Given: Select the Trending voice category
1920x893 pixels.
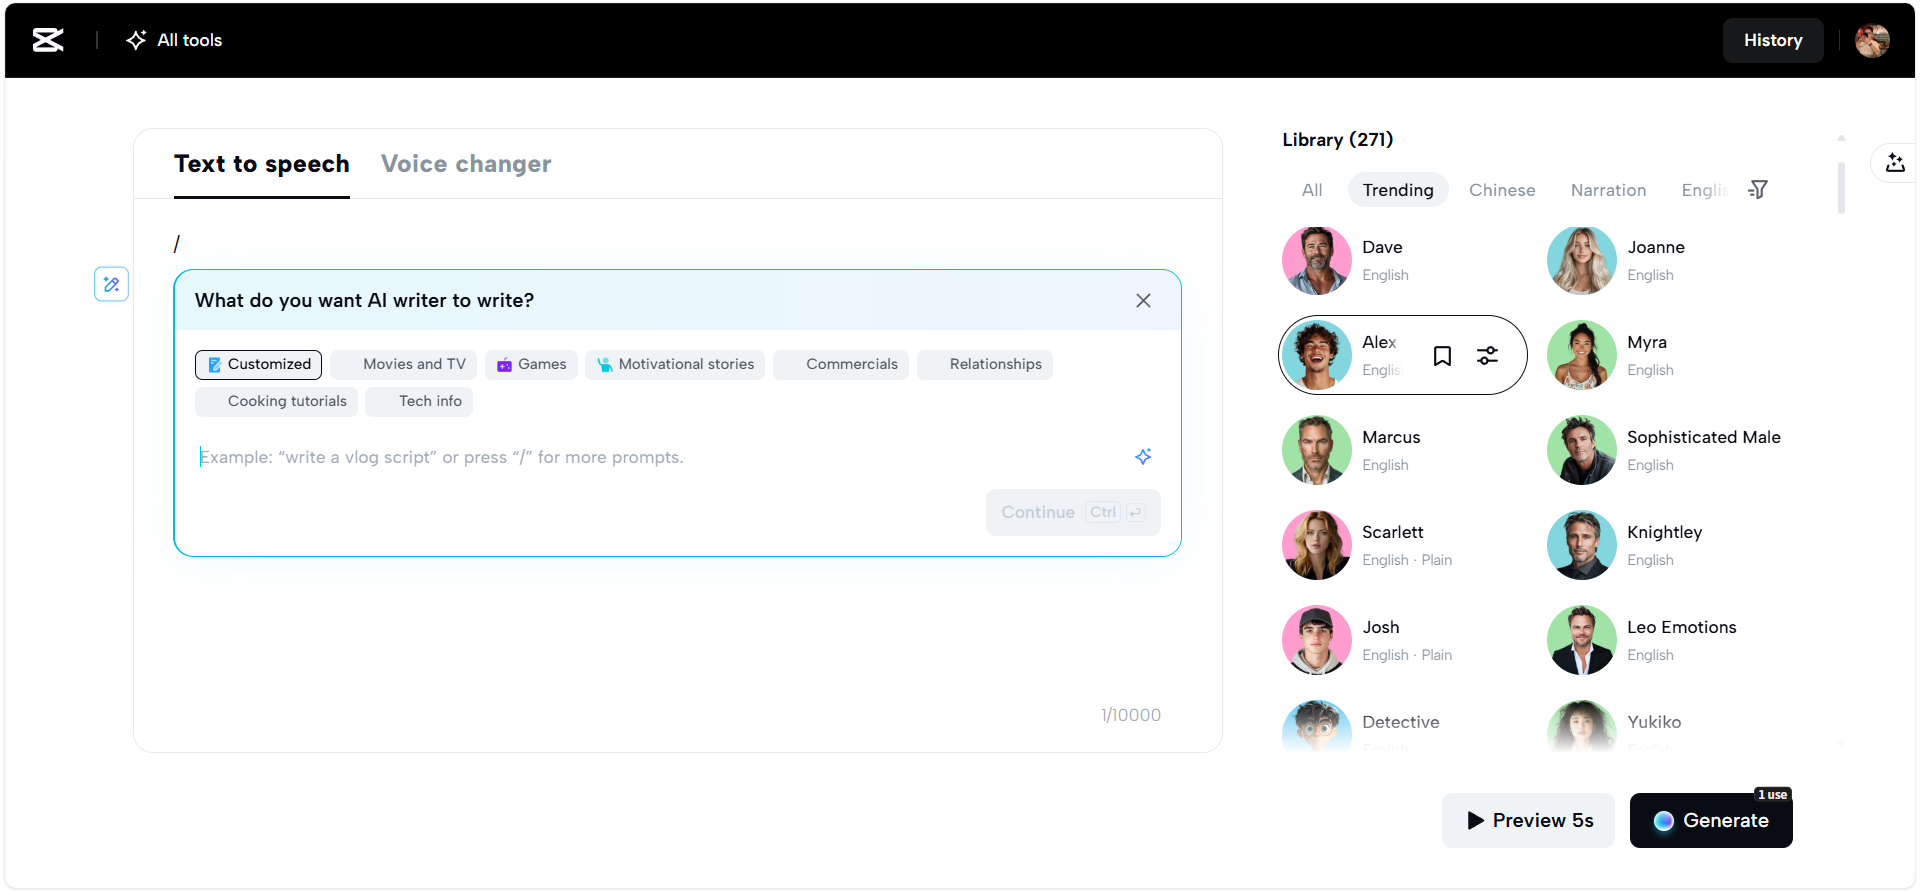Looking at the screenshot, I should point(1397,190).
